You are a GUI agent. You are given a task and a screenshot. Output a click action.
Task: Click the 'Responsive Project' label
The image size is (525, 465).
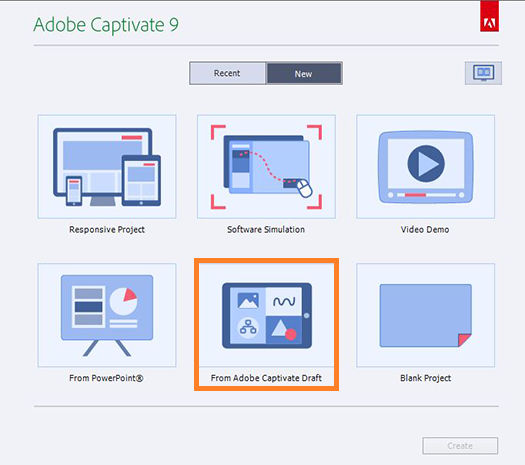[107, 230]
